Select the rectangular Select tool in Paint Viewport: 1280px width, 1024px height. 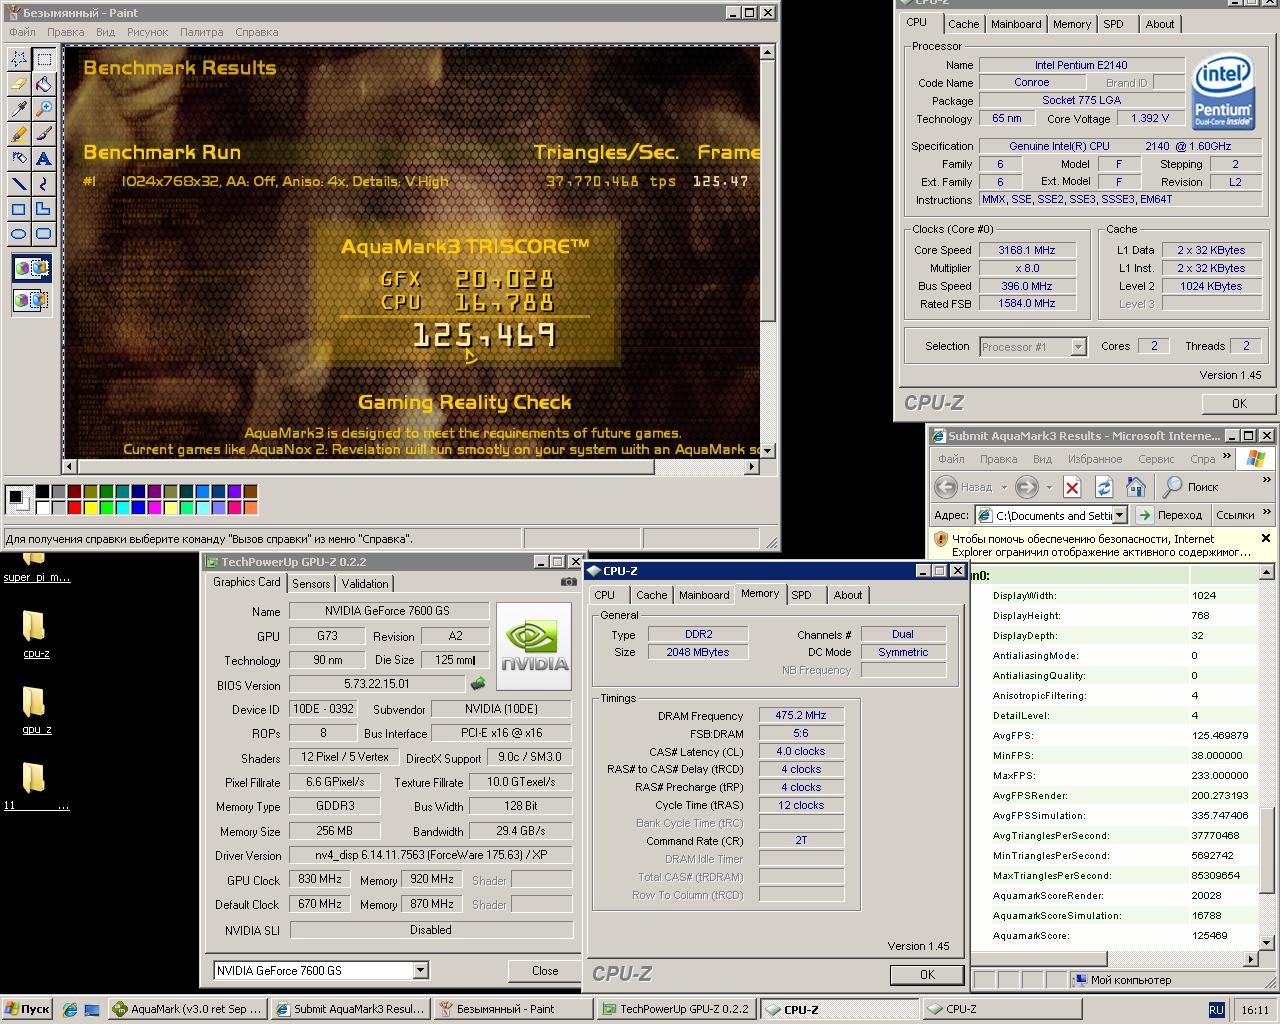pyautogui.click(x=44, y=59)
